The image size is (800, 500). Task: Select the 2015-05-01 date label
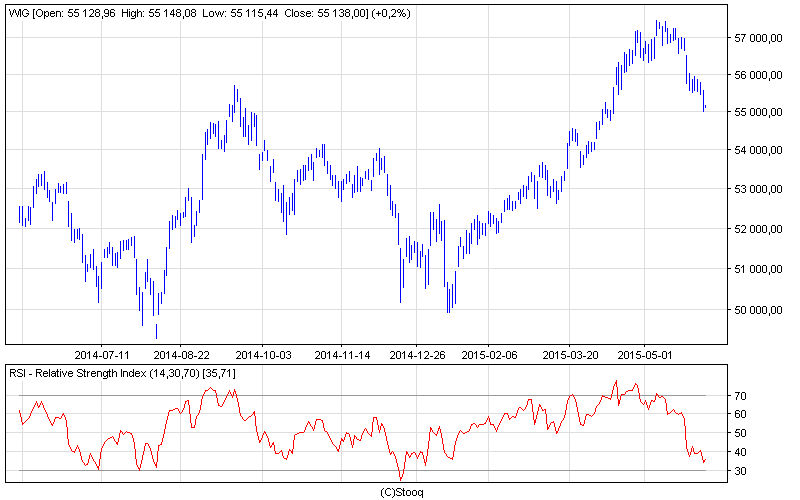point(645,354)
